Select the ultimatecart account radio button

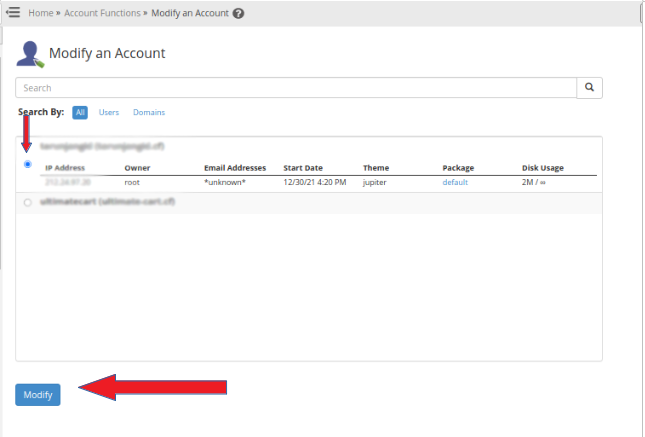pos(28,202)
